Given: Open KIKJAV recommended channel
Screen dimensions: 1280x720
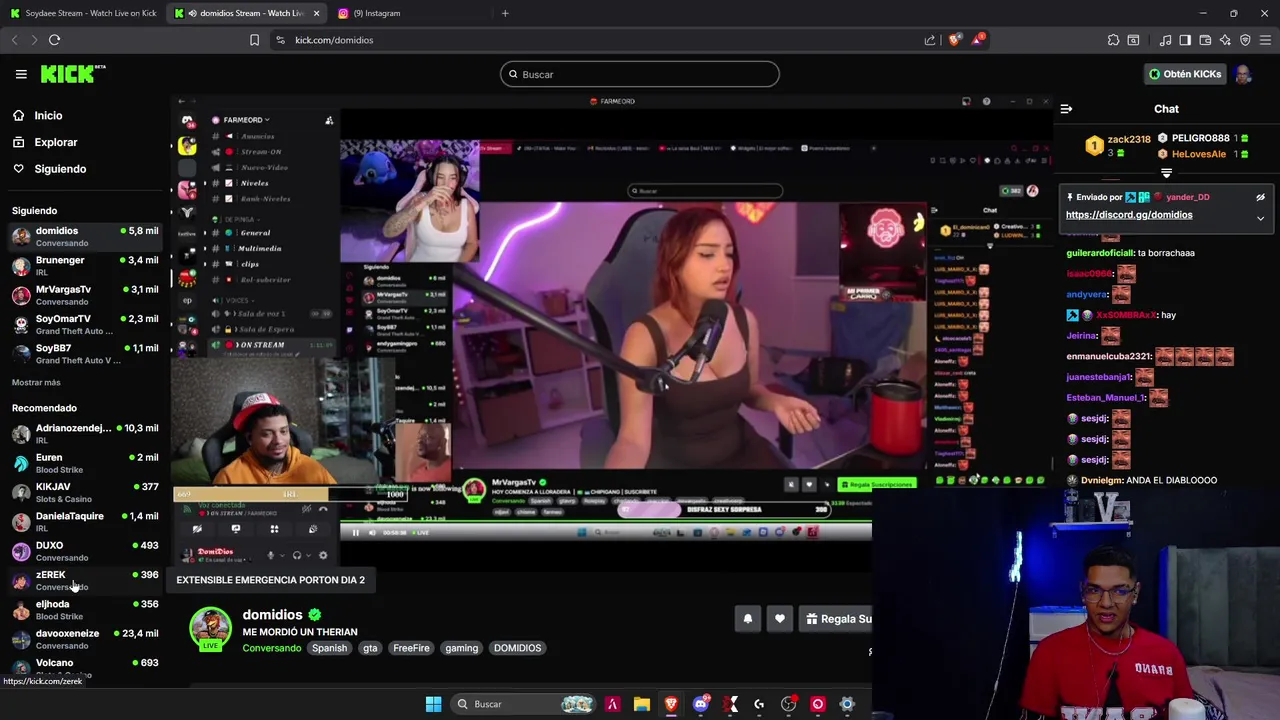Looking at the screenshot, I should (85, 492).
